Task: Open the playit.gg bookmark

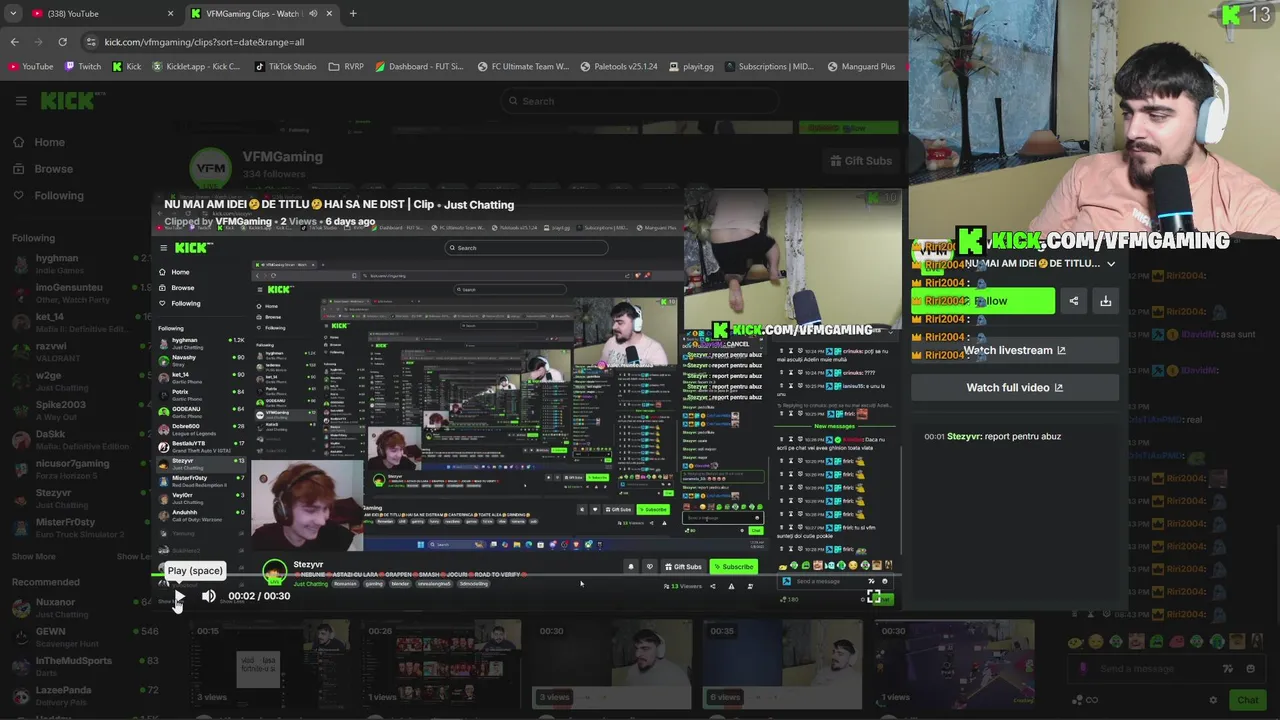Action: (691, 67)
